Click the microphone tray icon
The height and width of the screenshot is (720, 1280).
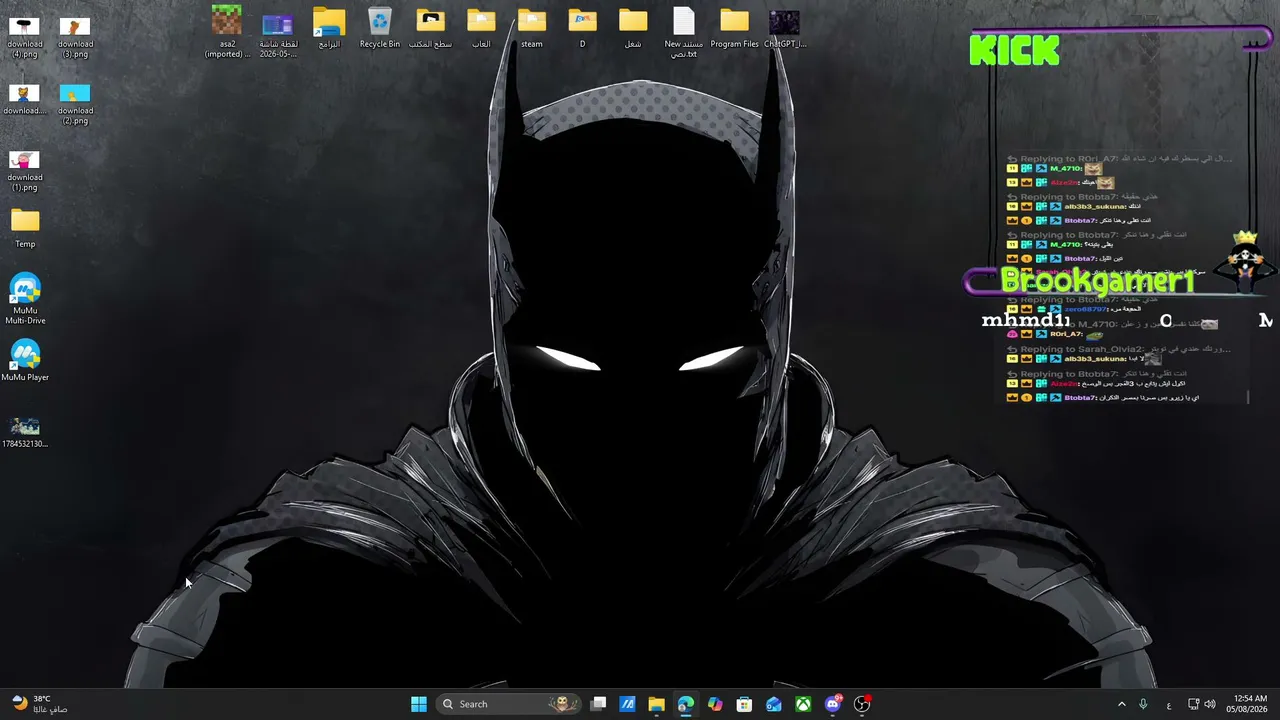(x=1143, y=704)
